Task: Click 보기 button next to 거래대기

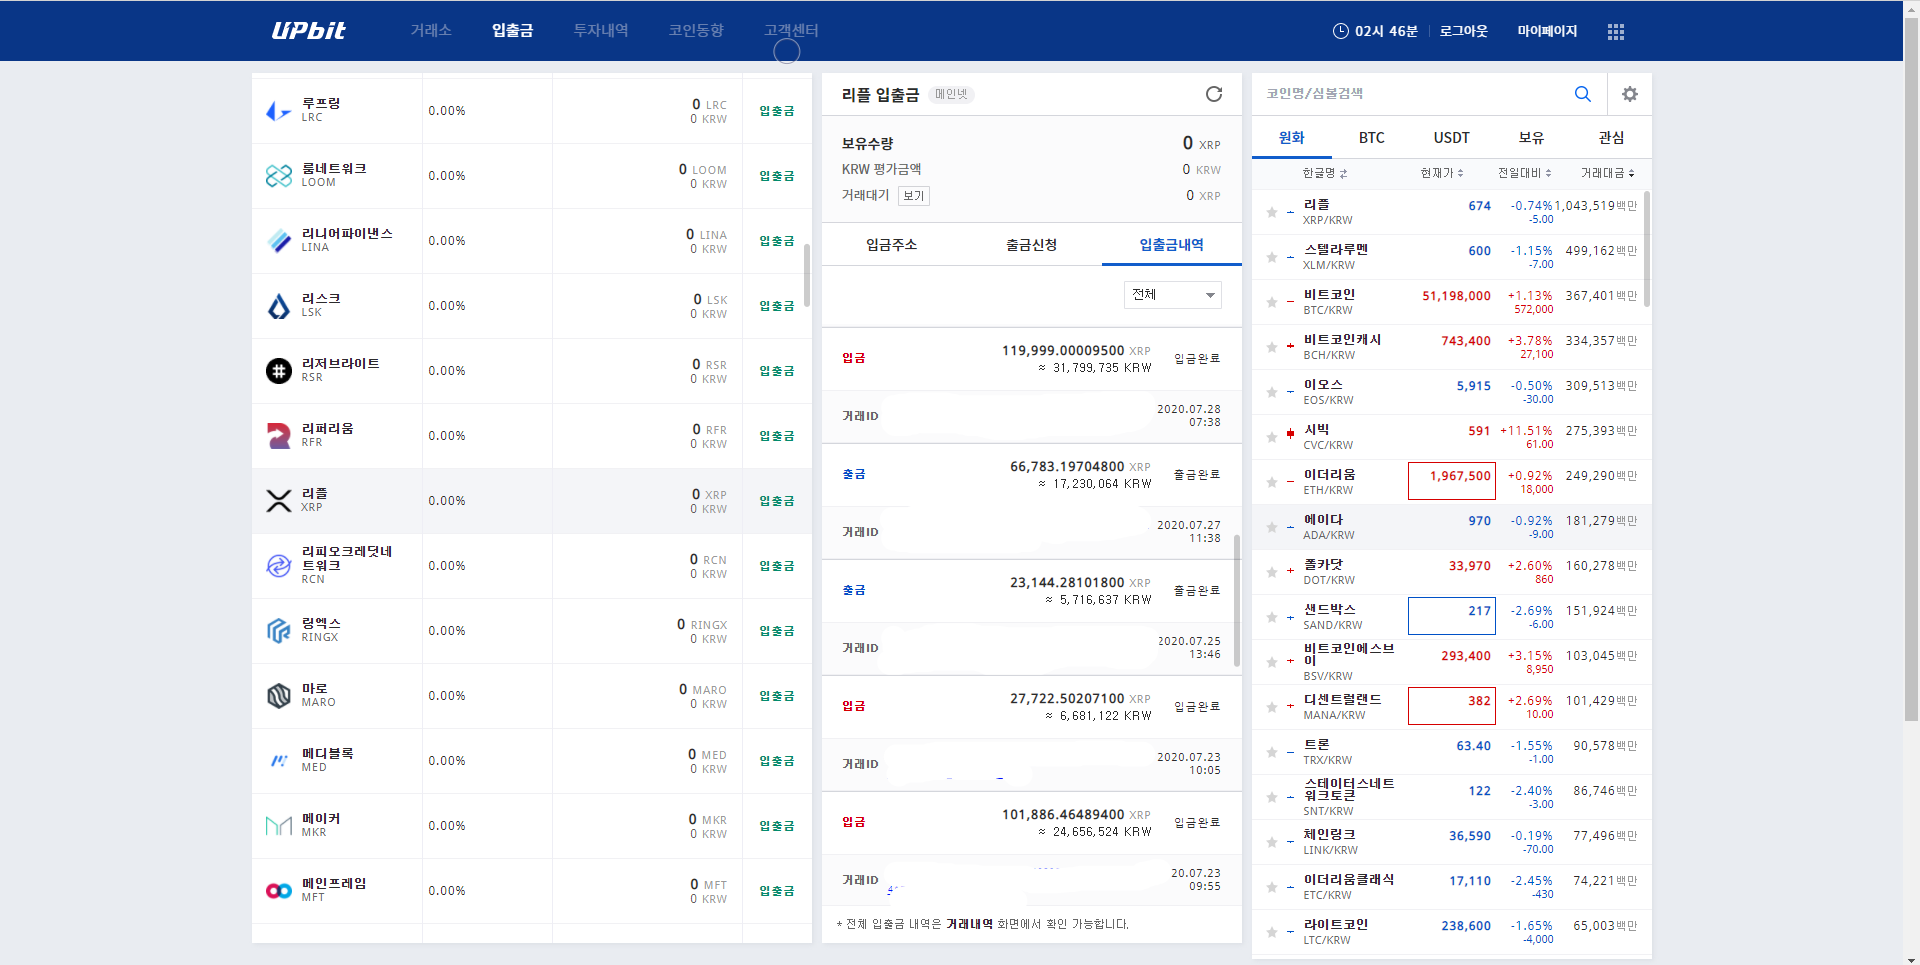Action: (914, 196)
